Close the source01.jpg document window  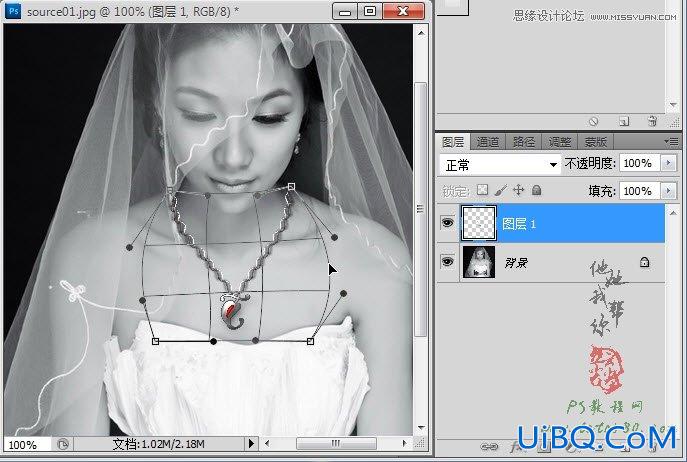[404, 11]
